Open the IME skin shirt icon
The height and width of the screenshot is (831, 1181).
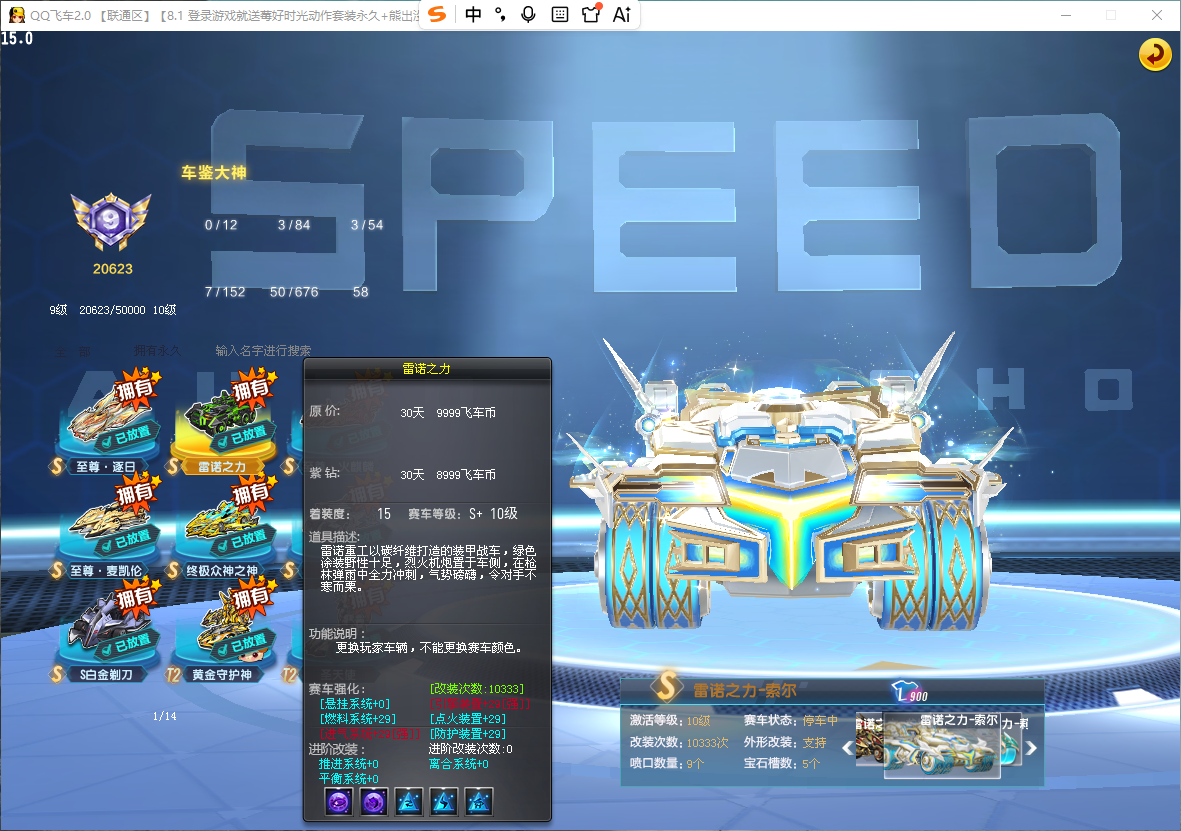pos(591,14)
